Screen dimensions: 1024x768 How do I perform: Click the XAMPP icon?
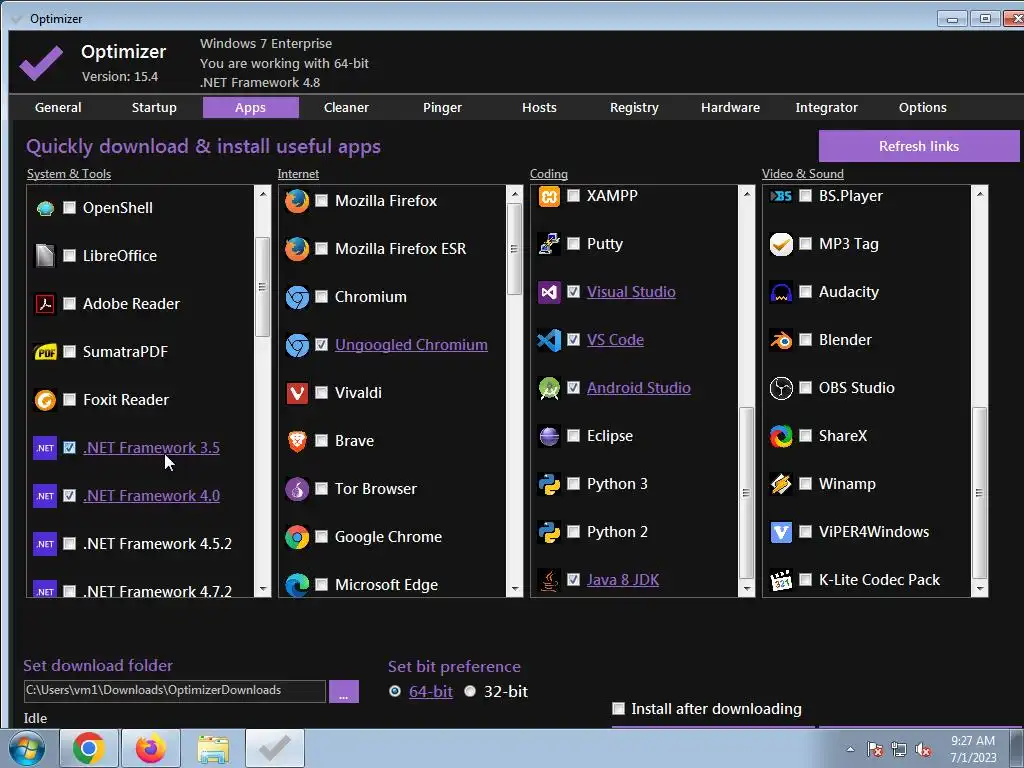point(549,196)
